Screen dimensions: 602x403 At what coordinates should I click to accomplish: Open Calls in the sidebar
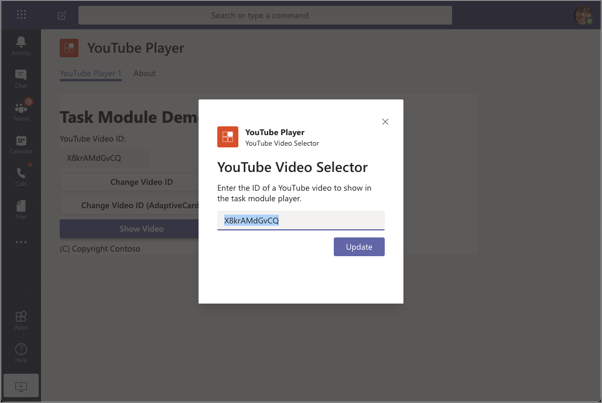point(21,177)
